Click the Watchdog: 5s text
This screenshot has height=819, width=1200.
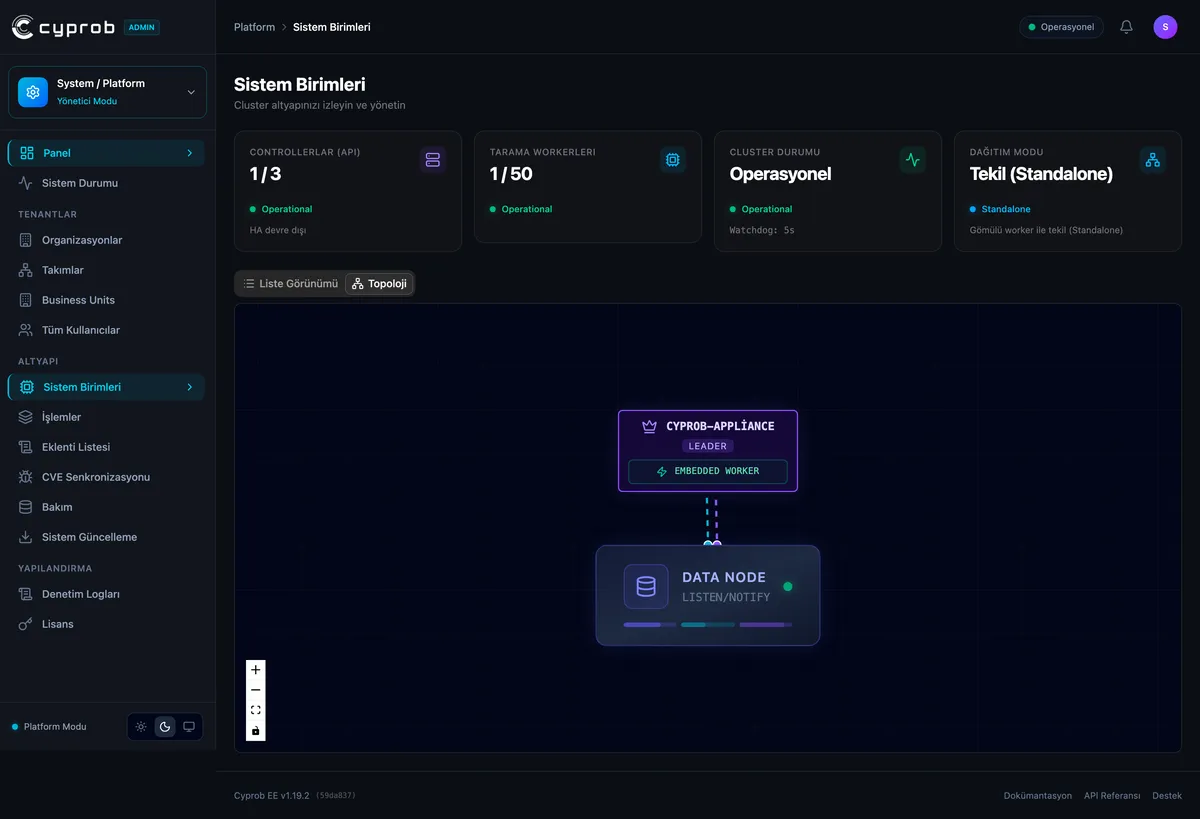pyautogui.click(x=762, y=230)
